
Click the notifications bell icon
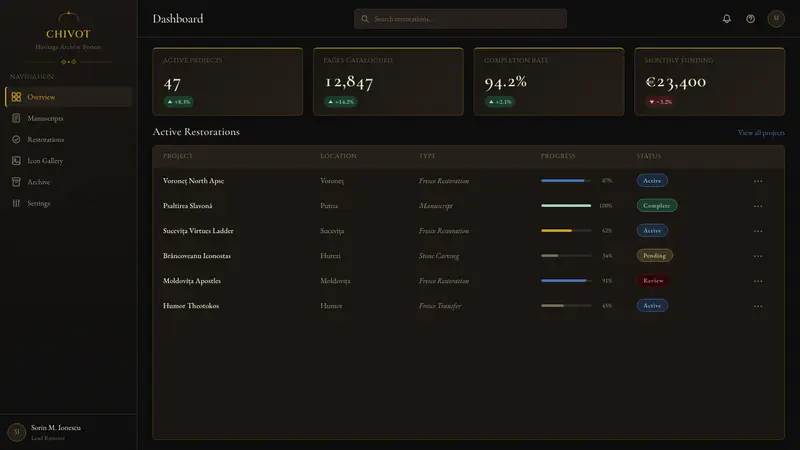(x=727, y=19)
